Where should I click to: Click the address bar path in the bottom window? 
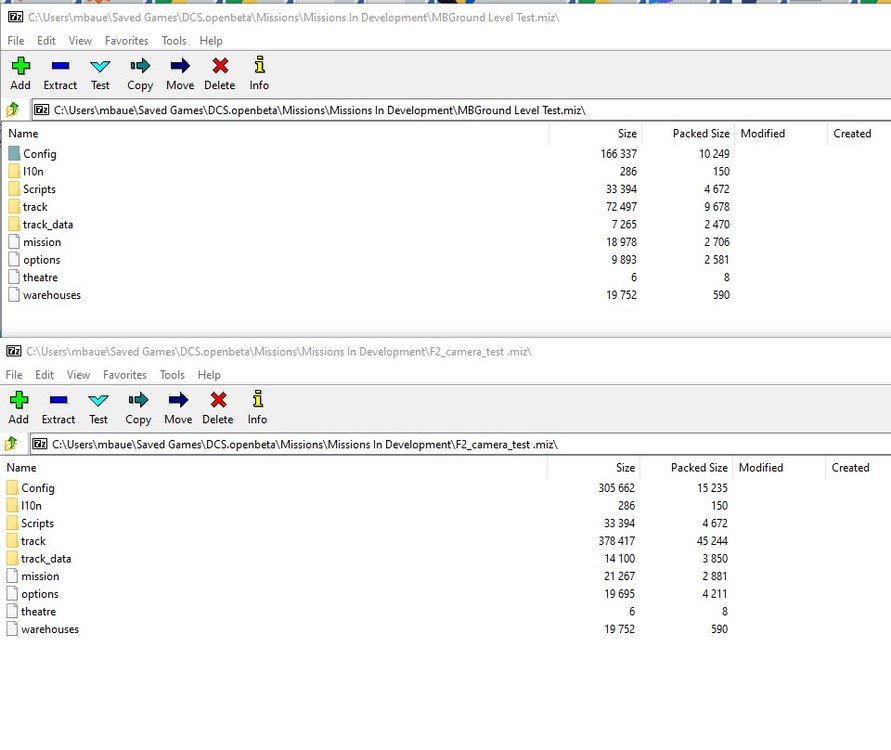[300, 443]
